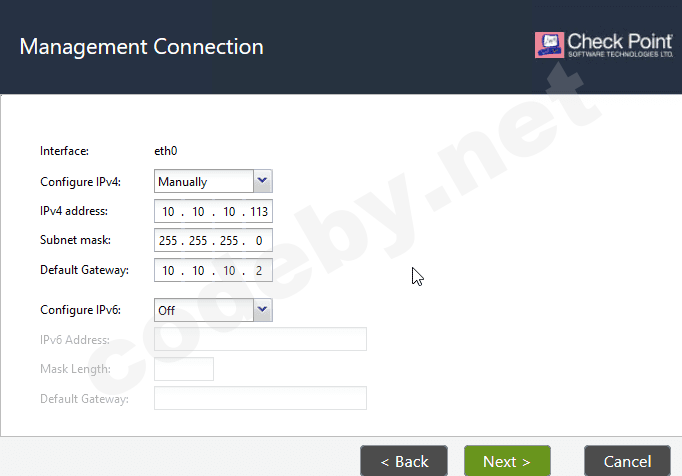The image size is (682, 476).
Task: Select the Manually combo box for IPv4
Action: pos(213,181)
